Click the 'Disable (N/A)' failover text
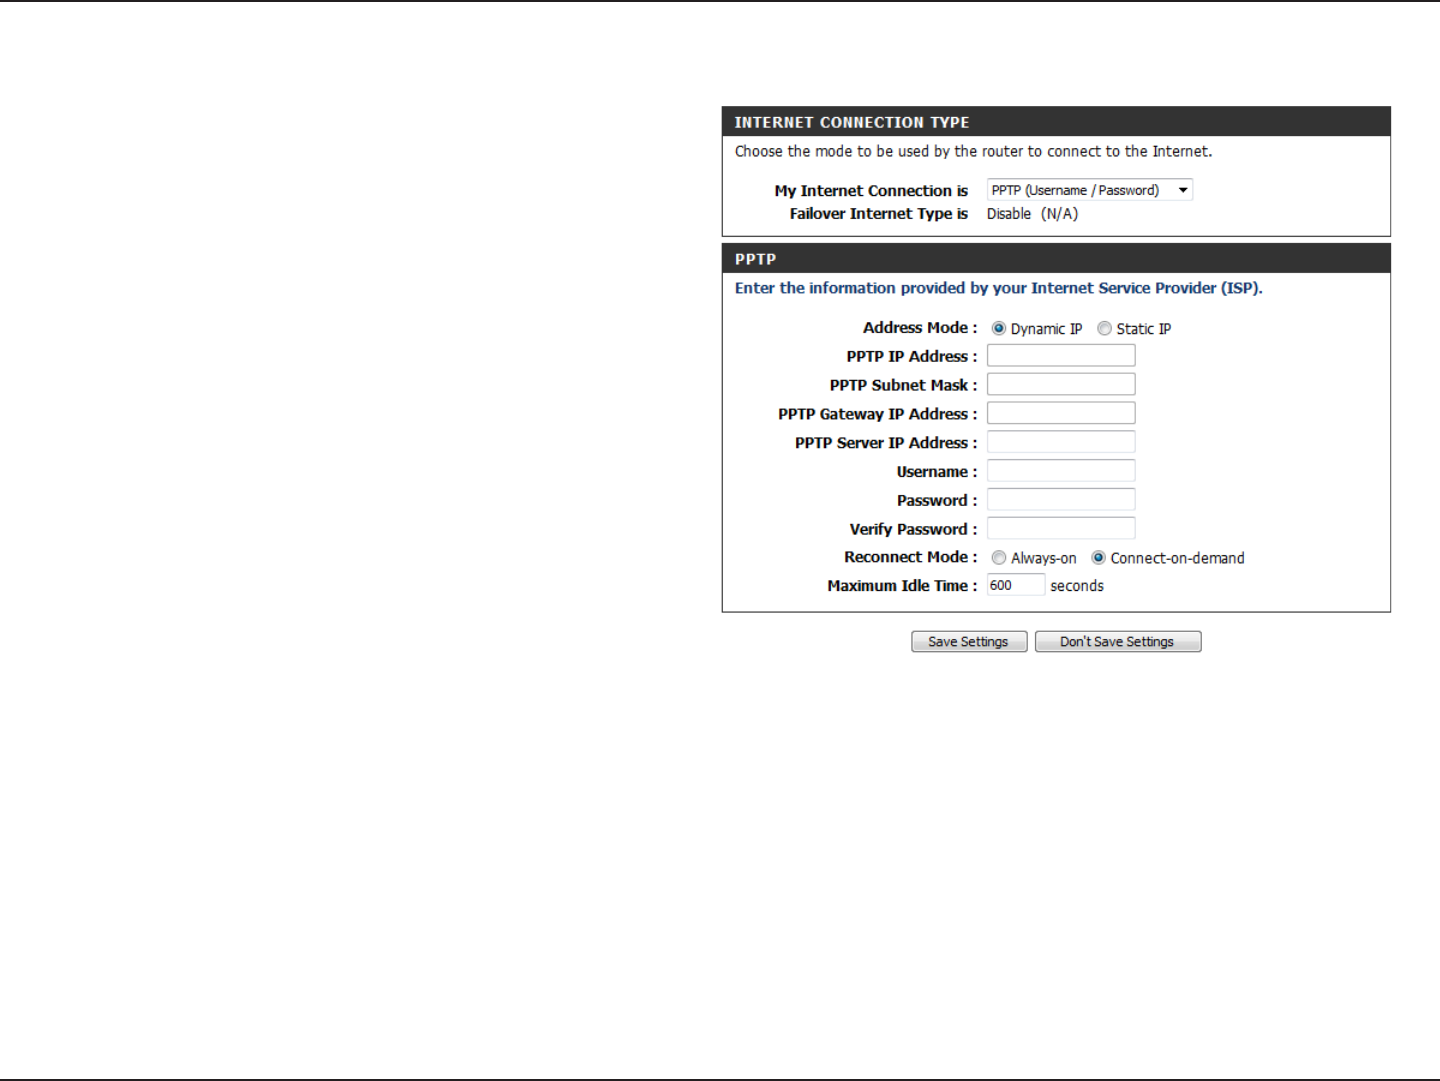Viewport: 1440px width, 1081px height. 1032,214
